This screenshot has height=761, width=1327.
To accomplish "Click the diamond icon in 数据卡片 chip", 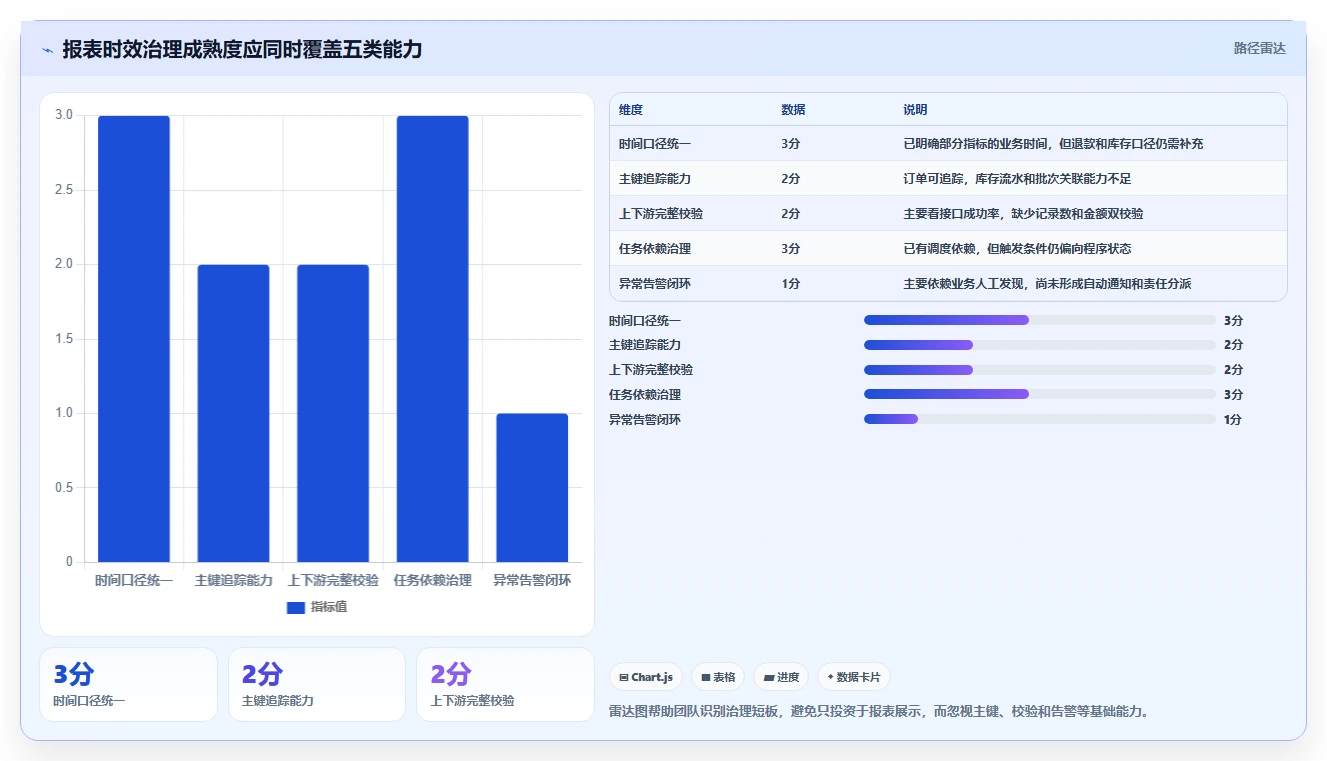I will (x=830, y=677).
